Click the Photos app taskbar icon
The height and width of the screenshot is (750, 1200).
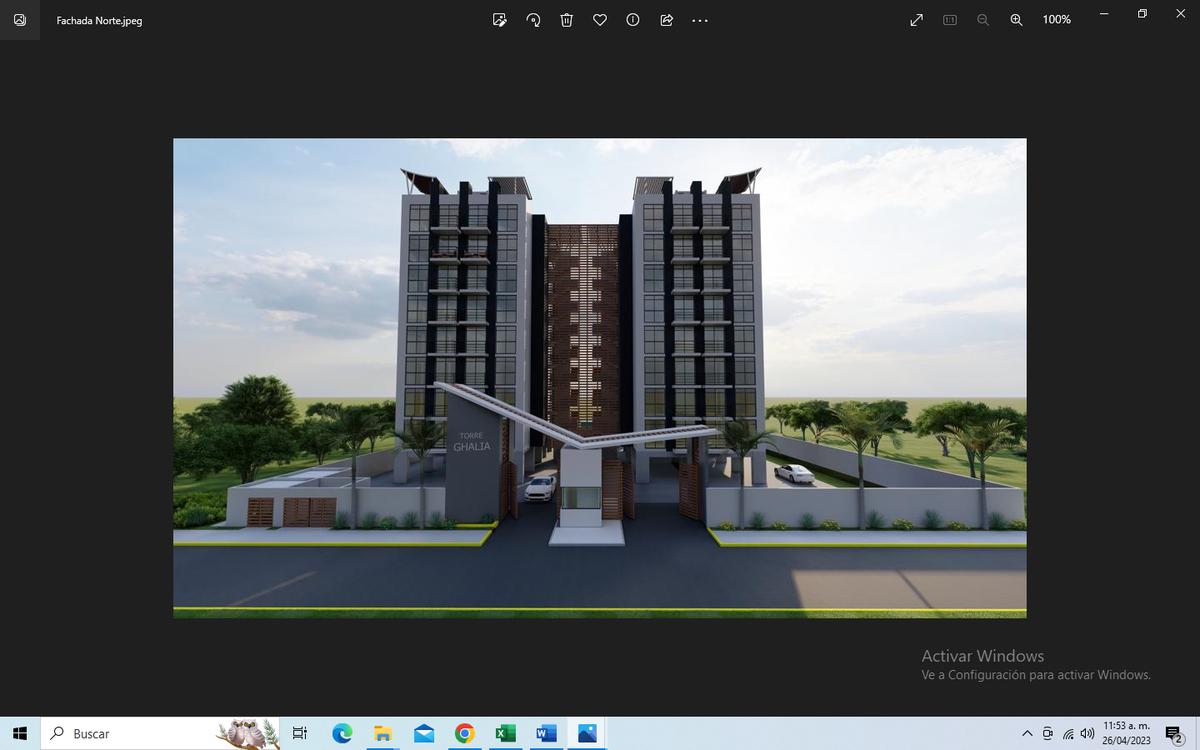pyautogui.click(x=587, y=733)
